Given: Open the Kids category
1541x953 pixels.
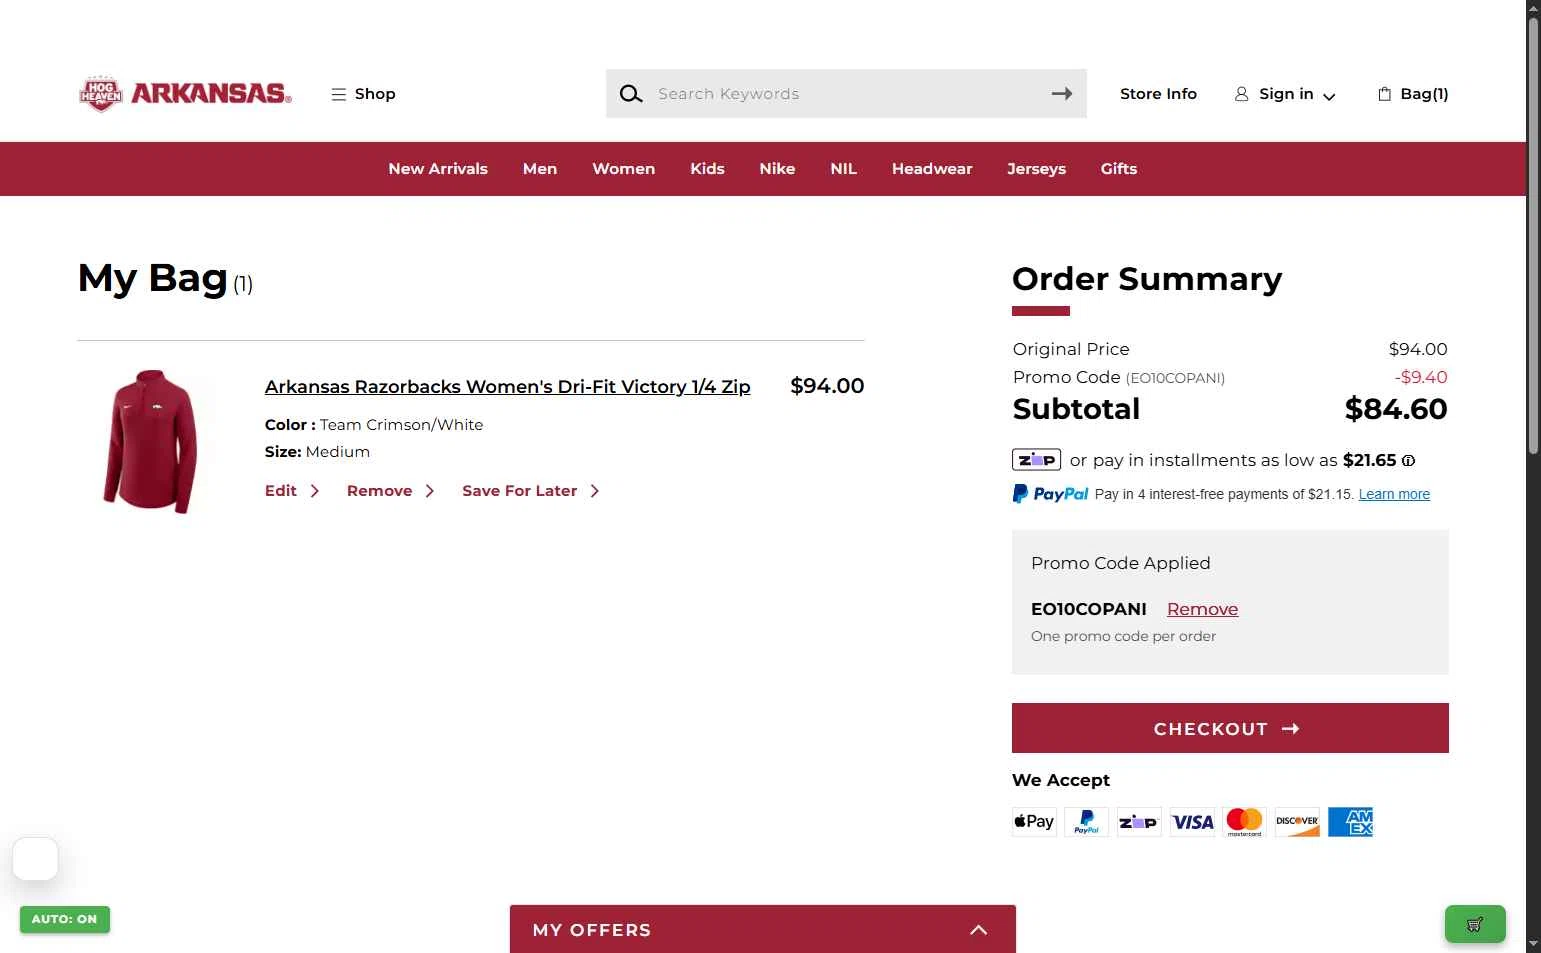Looking at the screenshot, I should coord(707,169).
